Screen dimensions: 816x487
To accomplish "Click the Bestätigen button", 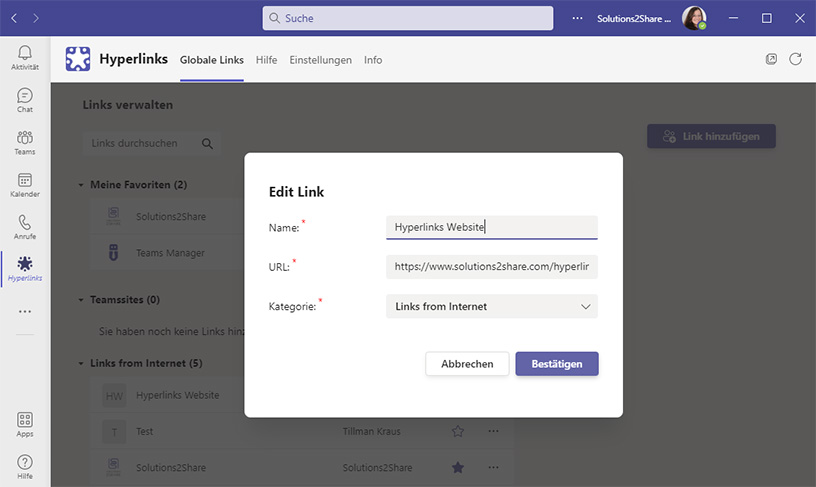I will (x=556, y=364).
